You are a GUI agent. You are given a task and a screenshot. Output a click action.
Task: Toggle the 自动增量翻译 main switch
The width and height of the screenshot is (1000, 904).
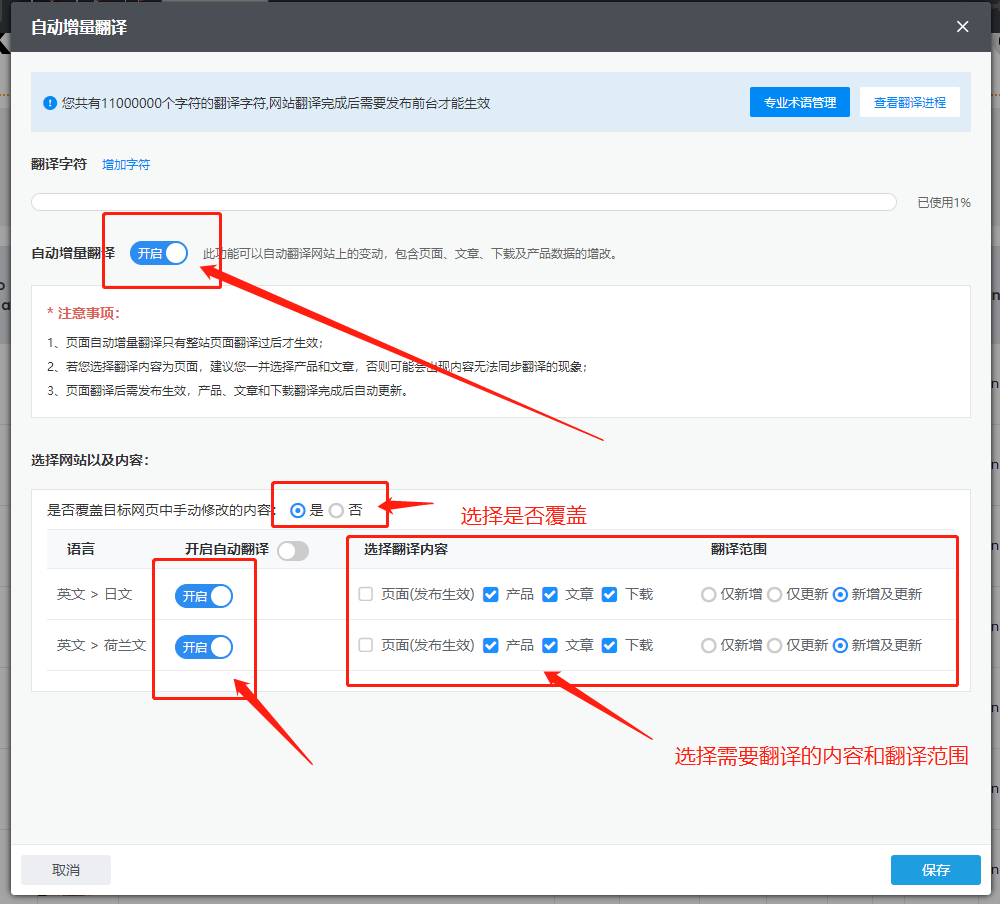tap(159, 253)
